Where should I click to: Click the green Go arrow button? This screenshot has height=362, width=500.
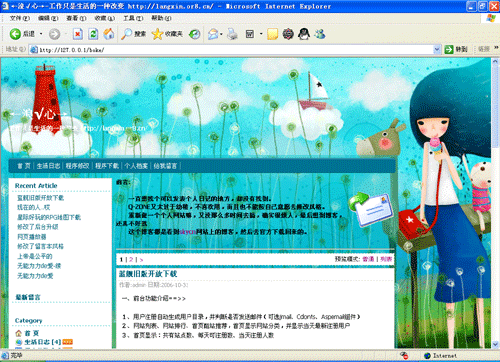[449, 50]
